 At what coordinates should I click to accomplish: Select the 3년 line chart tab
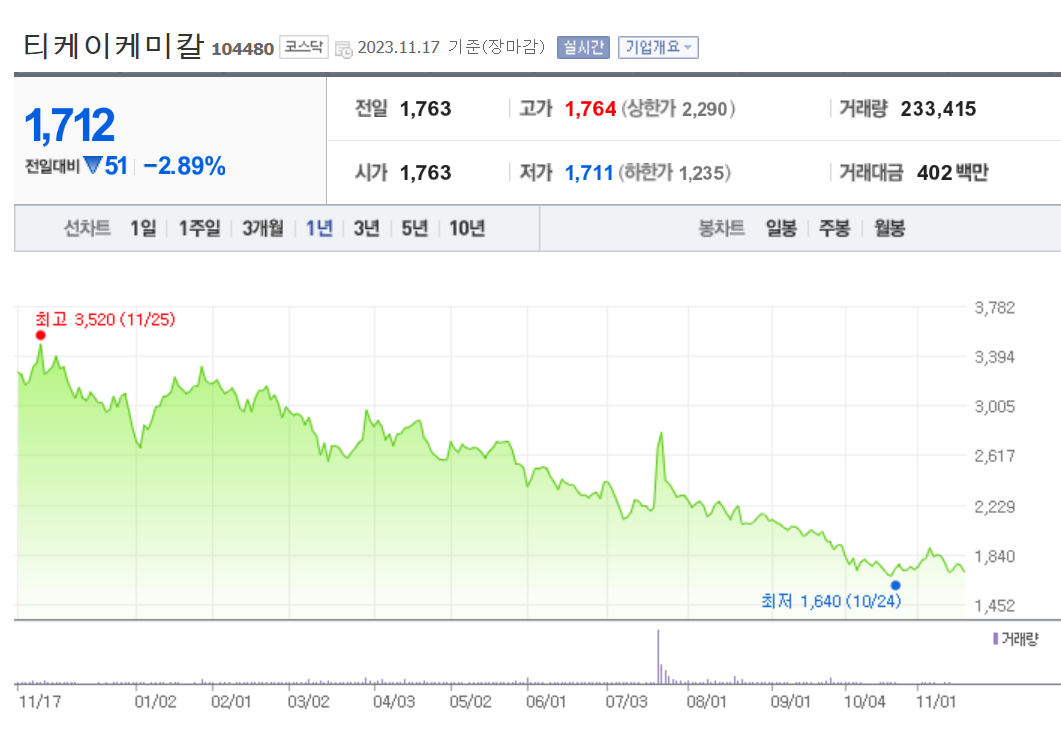(x=366, y=228)
